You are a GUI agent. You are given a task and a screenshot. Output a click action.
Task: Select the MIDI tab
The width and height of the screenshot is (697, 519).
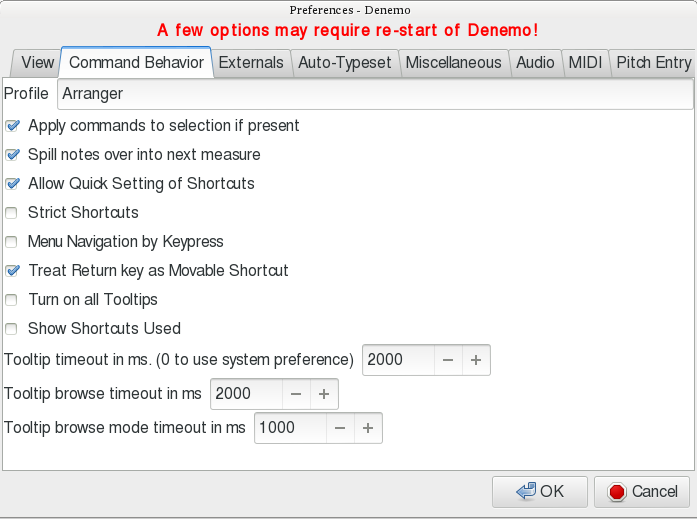coord(585,62)
